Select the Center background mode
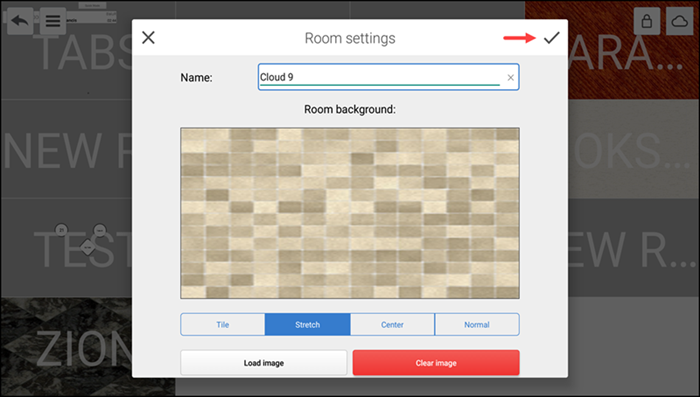The width and height of the screenshot is (700, 397). coord(392,325)
